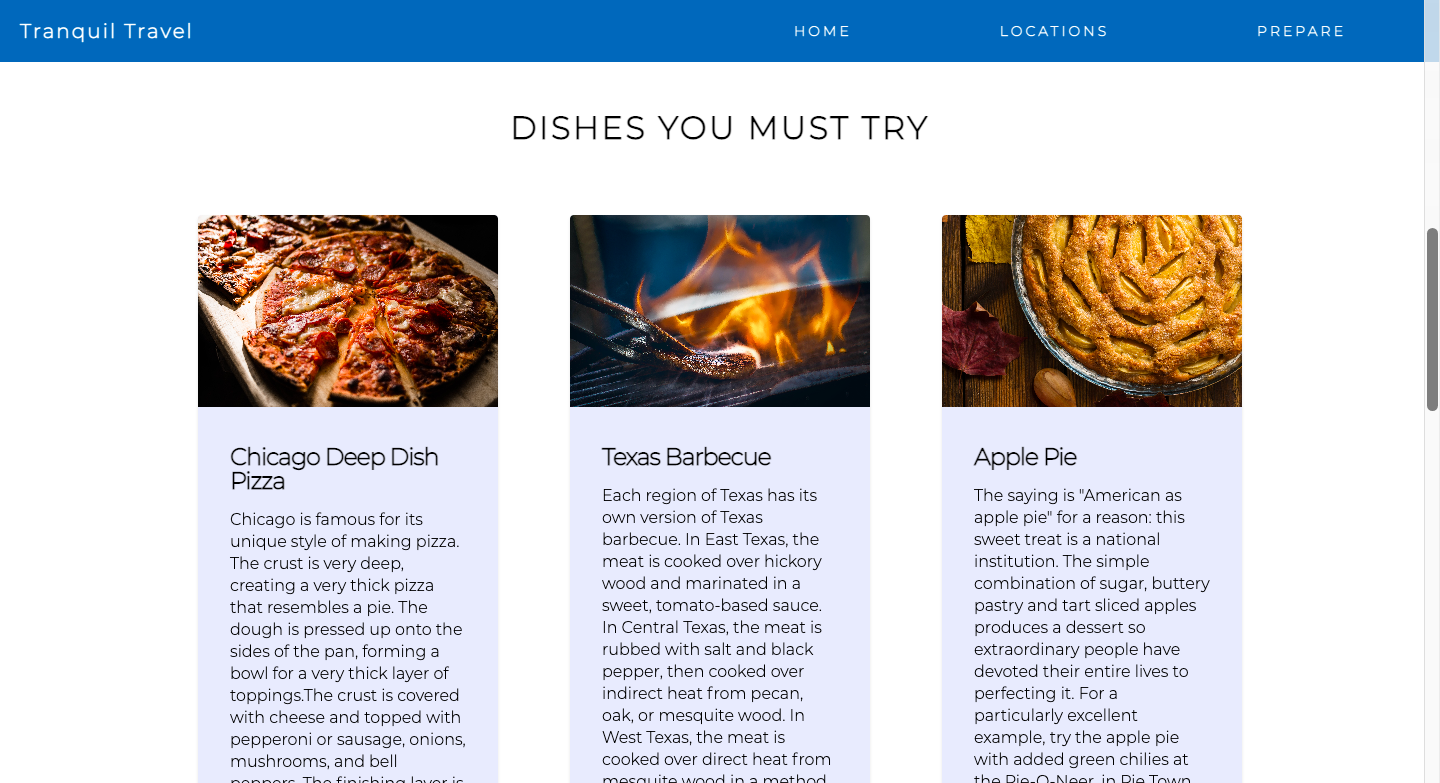This screenshot has width=1440, height=783.
Task: Click the vertical scrollbar thumb
Action: coord(1432,319)
